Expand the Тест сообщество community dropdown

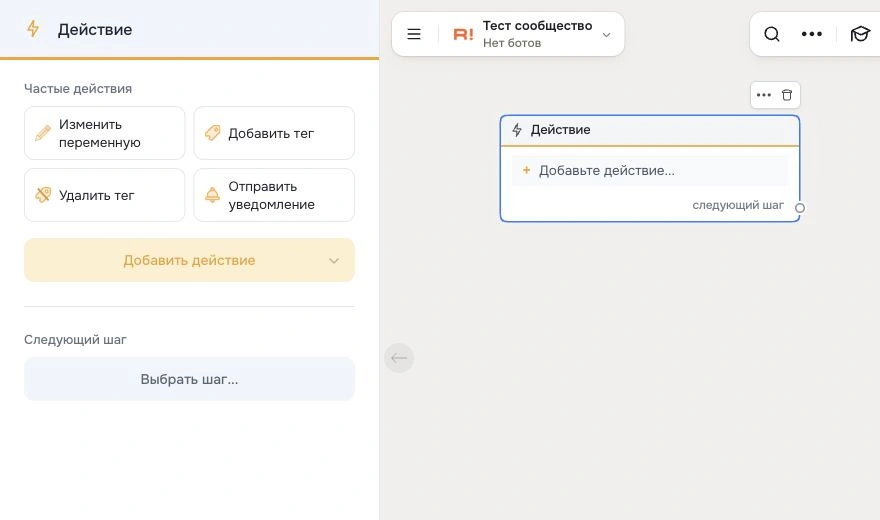click(x=606, y=35)
